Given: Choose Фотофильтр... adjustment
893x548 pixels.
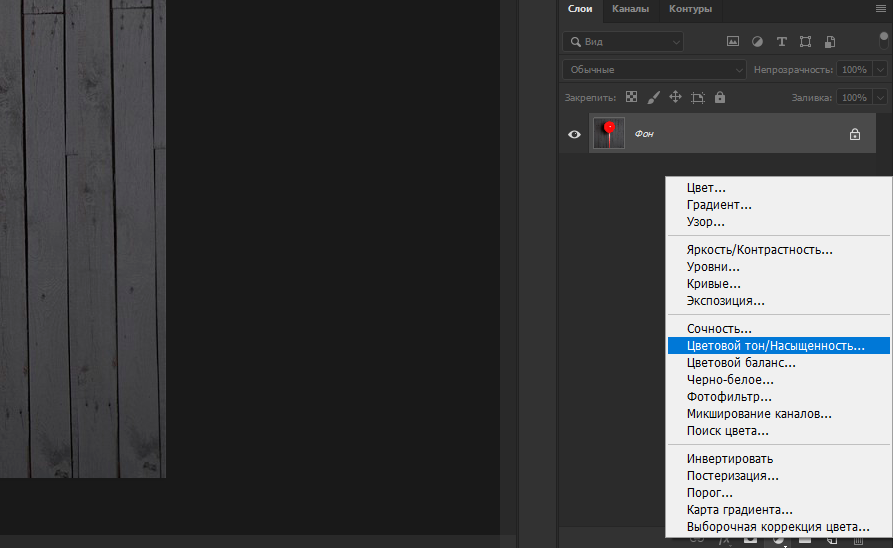Looking at the screenshot, I should coord(779,397).
